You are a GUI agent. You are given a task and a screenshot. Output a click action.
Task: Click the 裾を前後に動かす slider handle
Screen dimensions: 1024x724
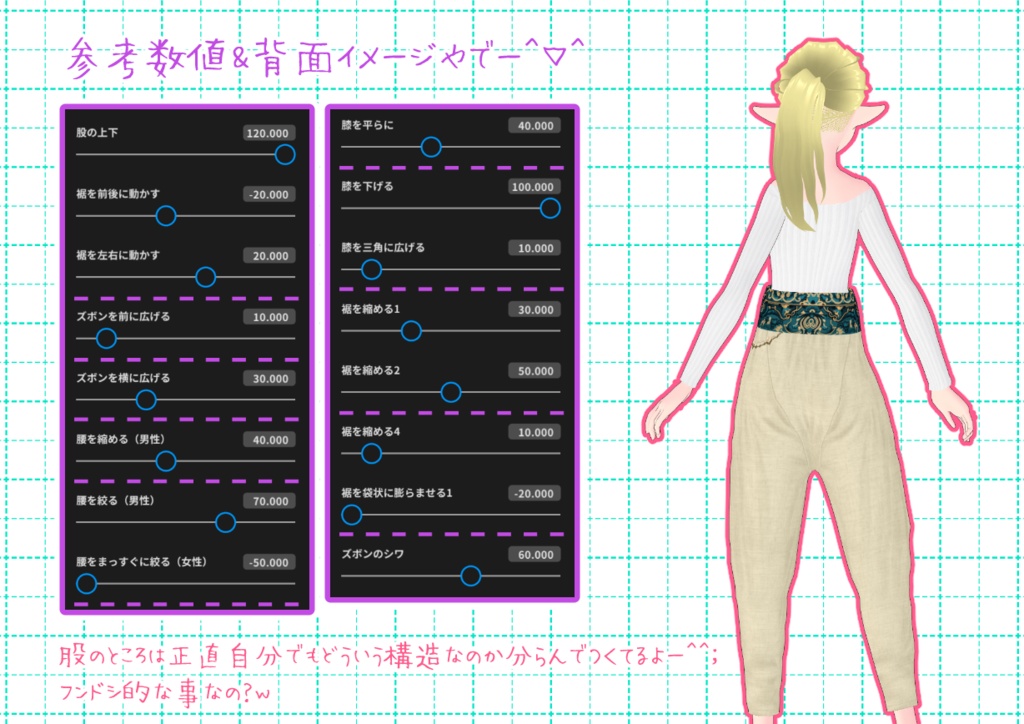tap(166, 216)
